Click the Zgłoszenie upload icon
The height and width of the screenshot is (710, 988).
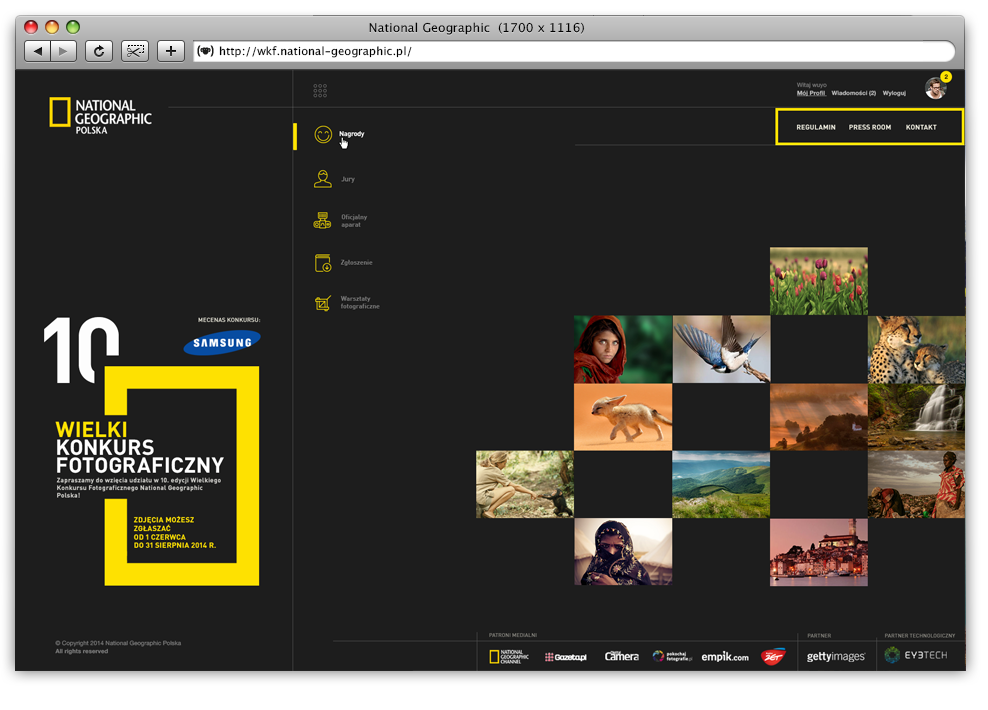(323, 263)
